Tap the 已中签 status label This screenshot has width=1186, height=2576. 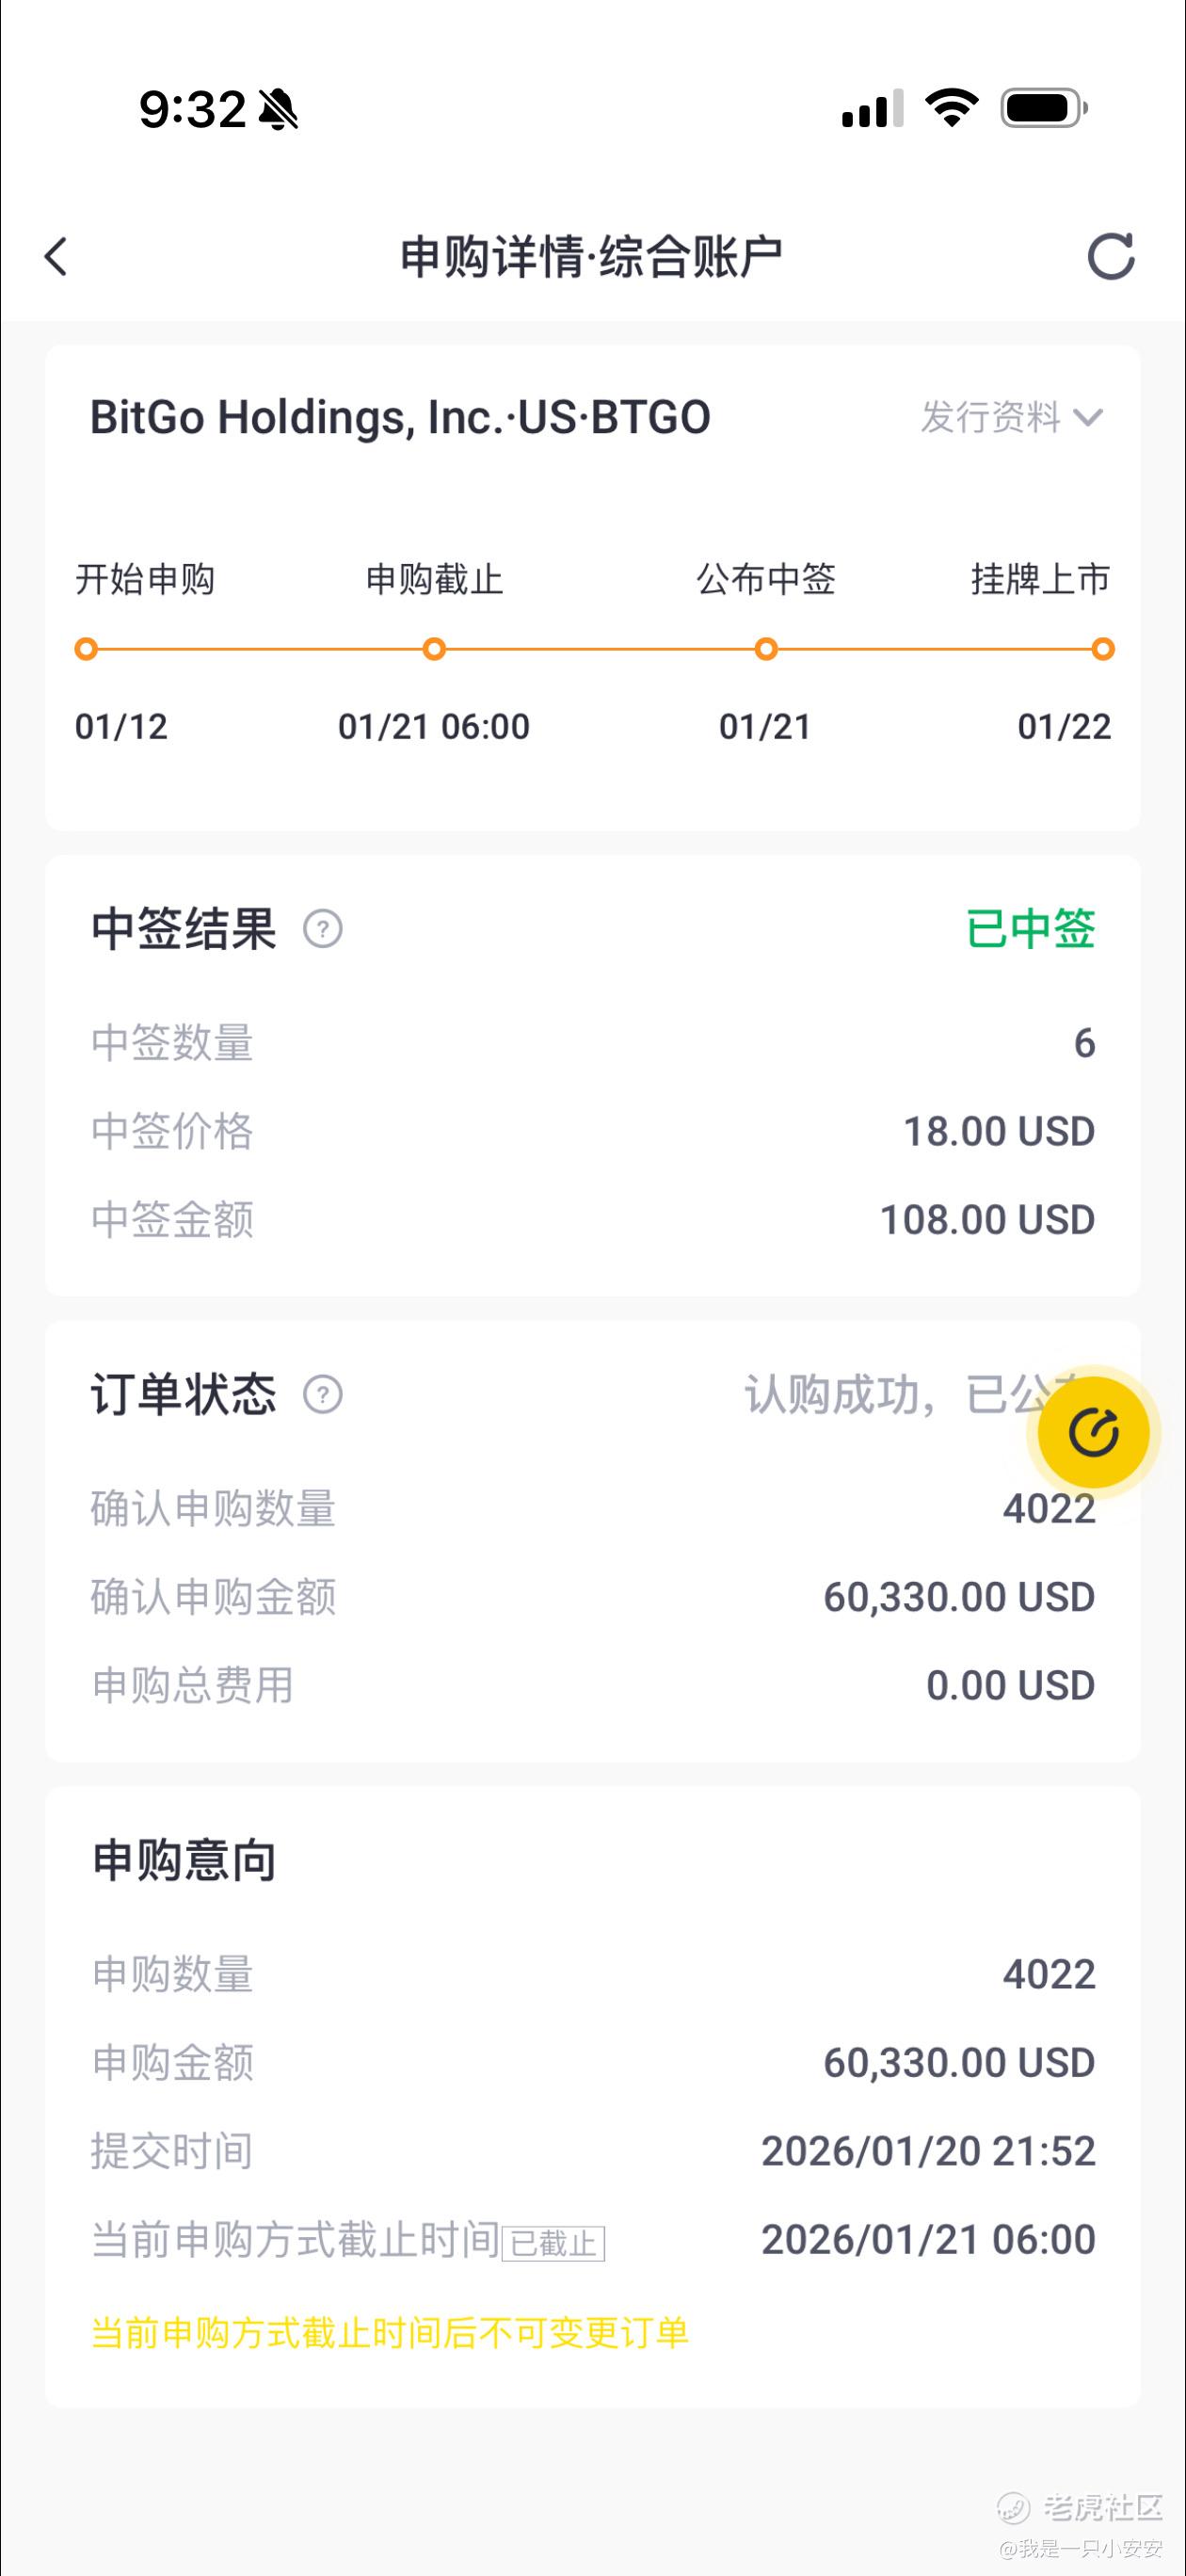tap(1031, 929)
